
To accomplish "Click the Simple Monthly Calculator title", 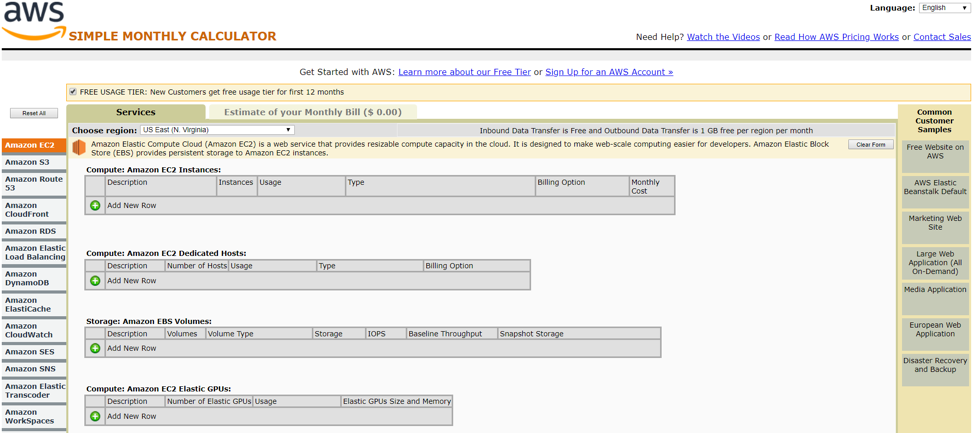I will [x=172, y=36].
